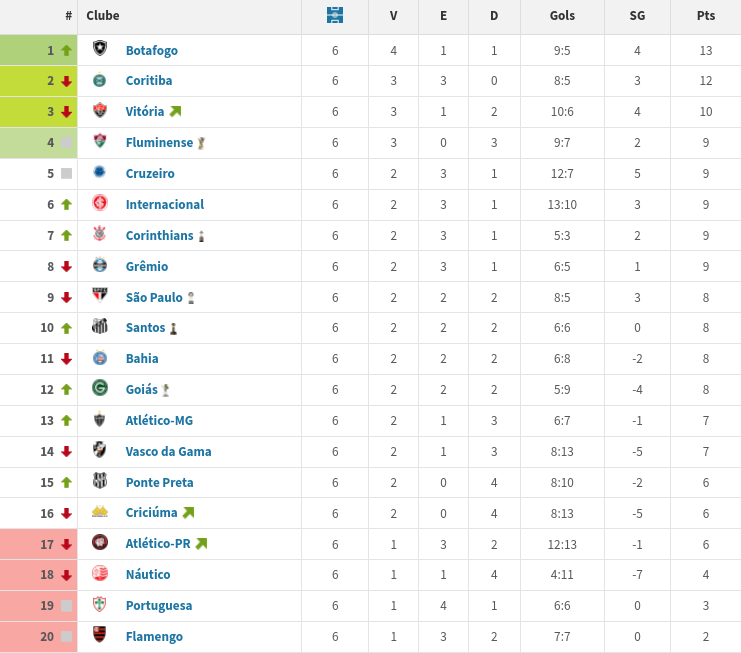Click the trophy icon next to Fluminense
Viewport: 741px width, 653px height.
tap(201, 143)
